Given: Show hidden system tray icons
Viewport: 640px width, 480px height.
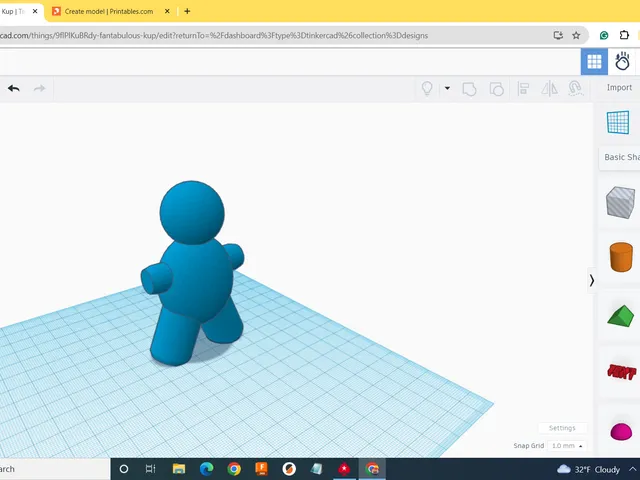Looking at the screenshot, I should coord(633,469).
